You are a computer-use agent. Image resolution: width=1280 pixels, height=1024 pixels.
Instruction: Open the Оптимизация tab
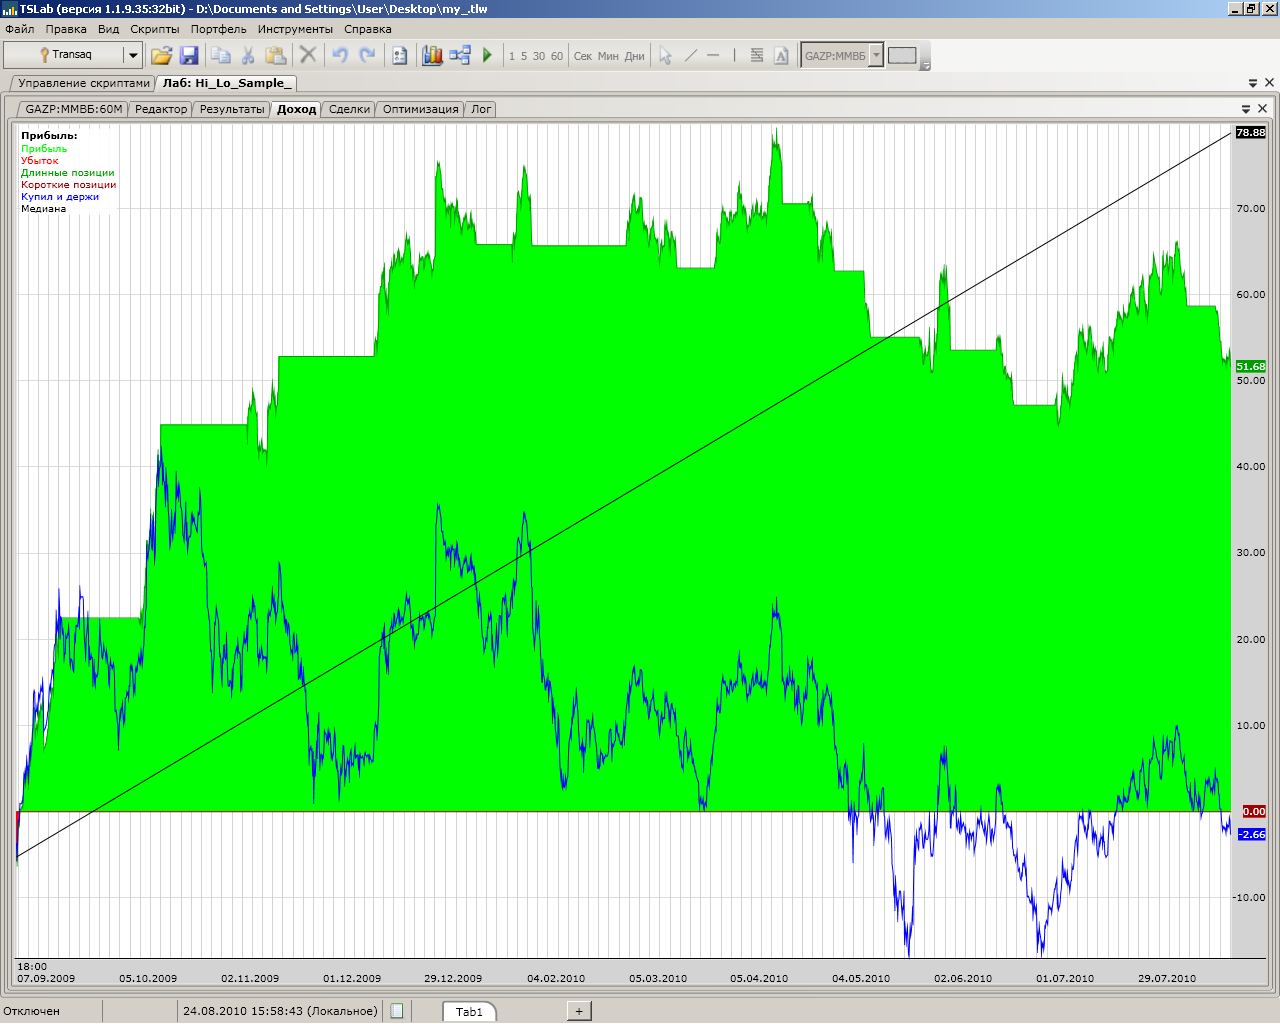pos(420,109)
